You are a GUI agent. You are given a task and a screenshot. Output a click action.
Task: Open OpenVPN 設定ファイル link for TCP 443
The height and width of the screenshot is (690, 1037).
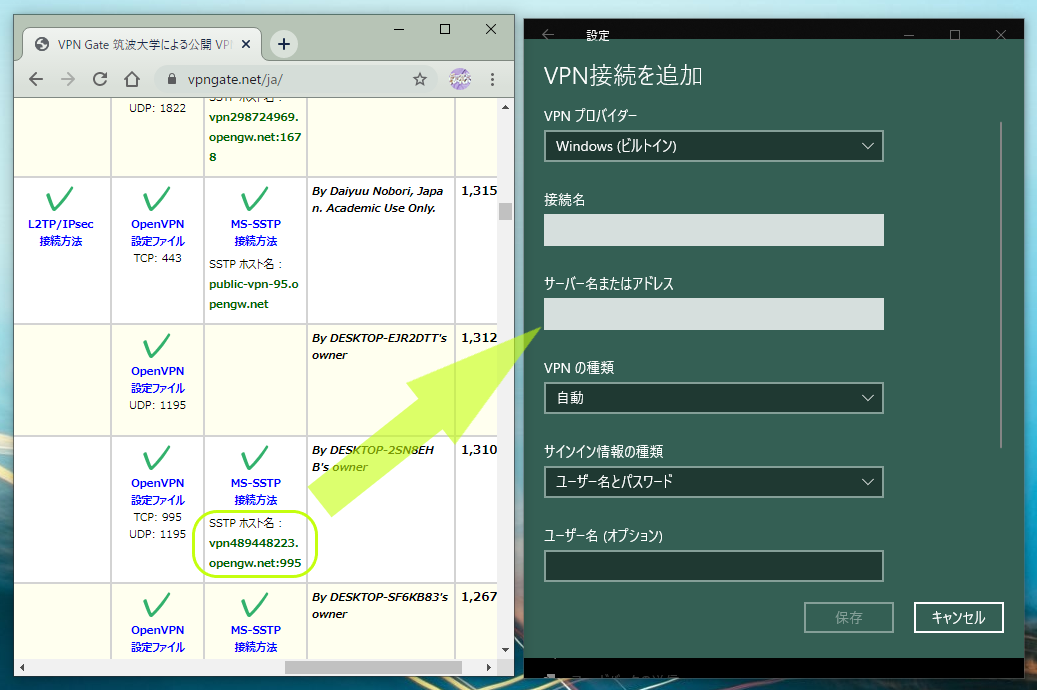(x=157, y=232)
